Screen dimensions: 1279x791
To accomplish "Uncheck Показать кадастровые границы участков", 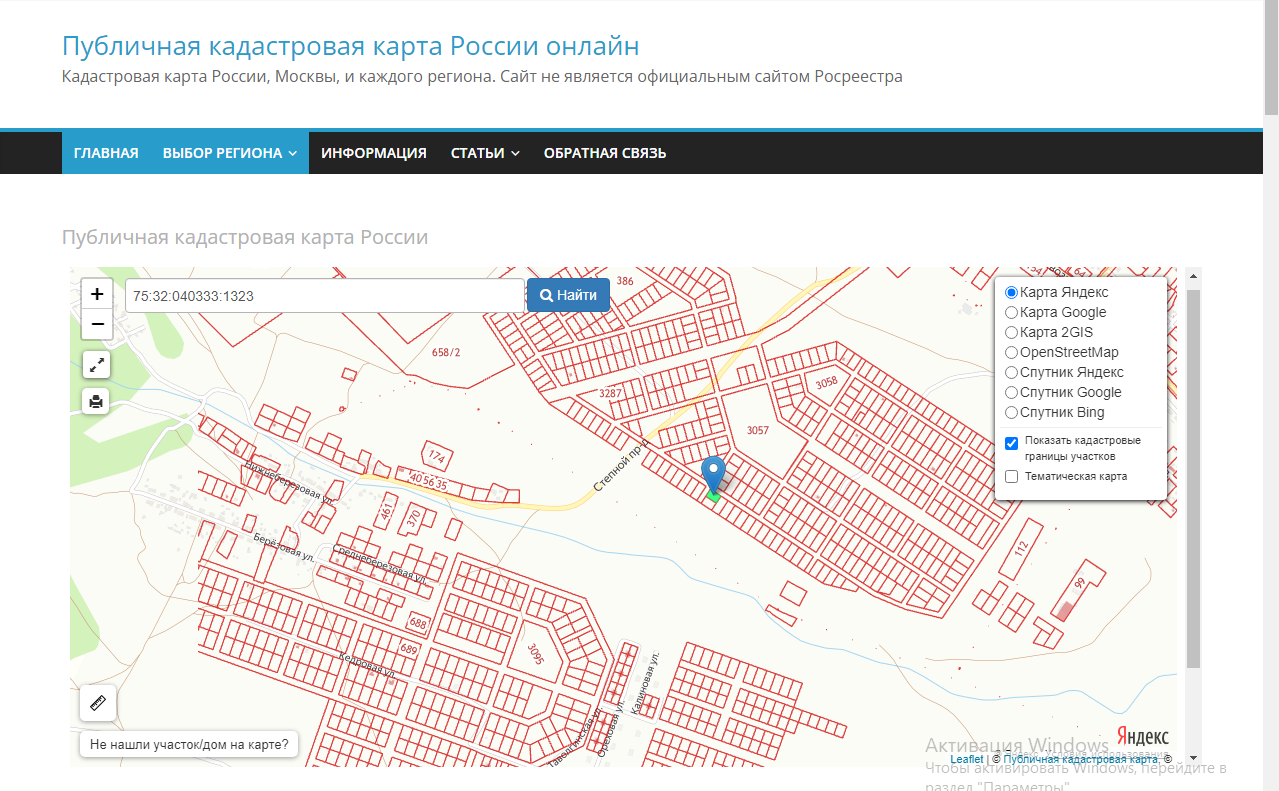I will point(1011,443).
